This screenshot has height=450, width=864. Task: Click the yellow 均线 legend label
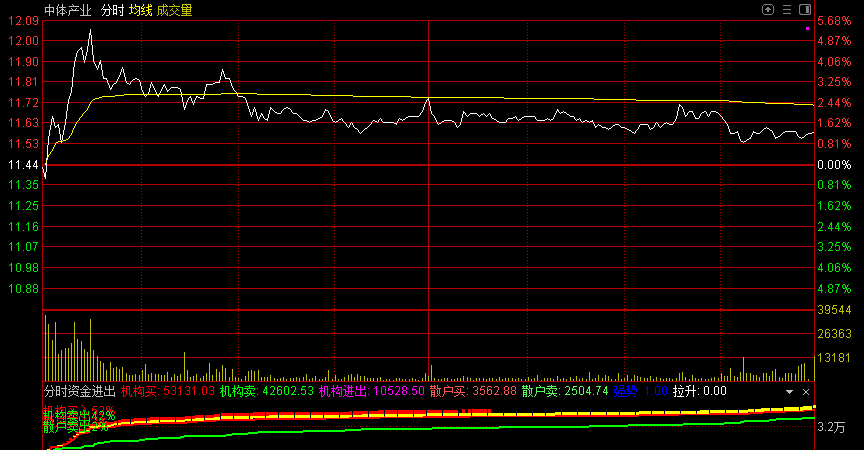tap(140, 10)
